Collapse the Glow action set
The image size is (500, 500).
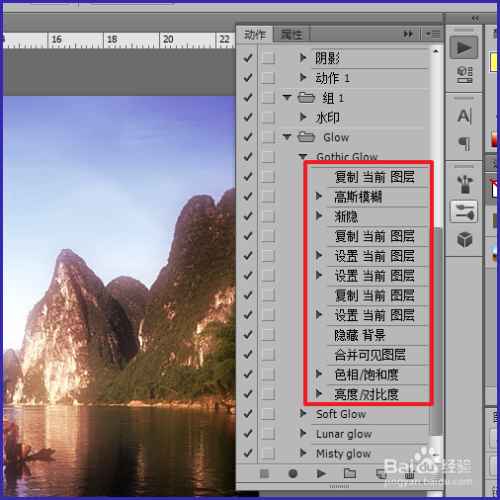tap(287, 137)
